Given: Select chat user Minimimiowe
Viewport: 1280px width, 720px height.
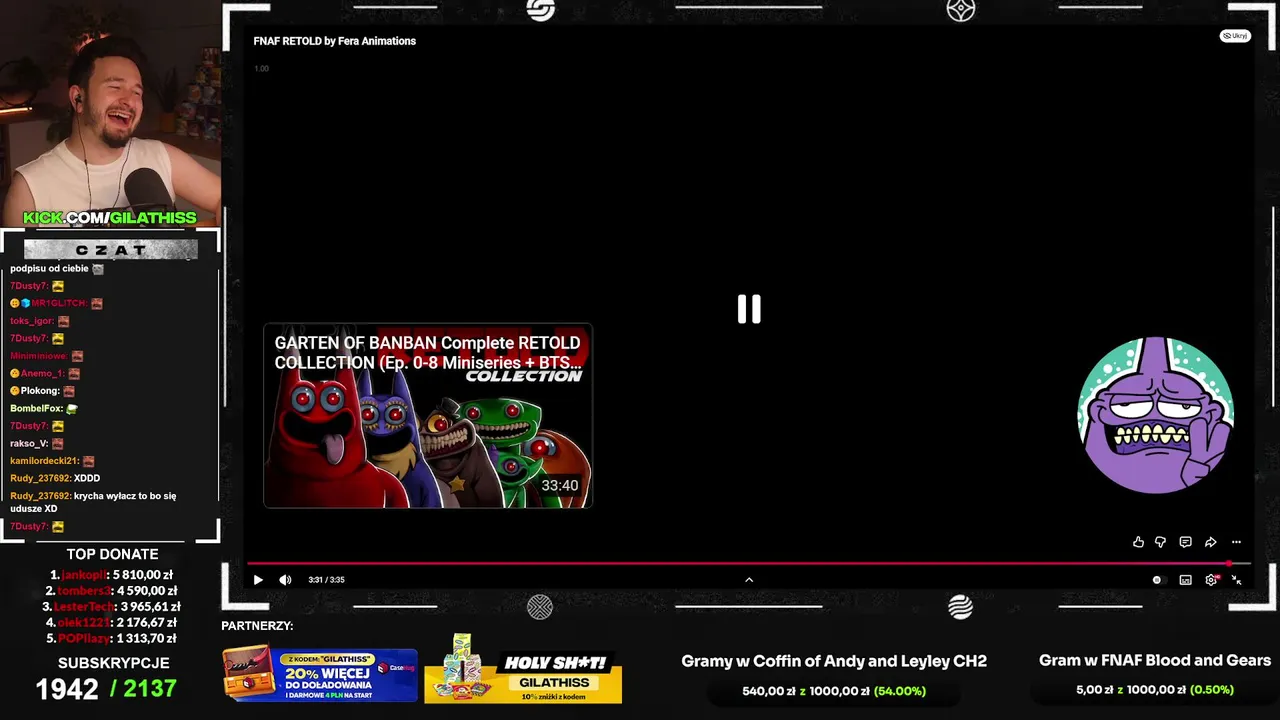Looking at the screenshot, I should (39, 356).
